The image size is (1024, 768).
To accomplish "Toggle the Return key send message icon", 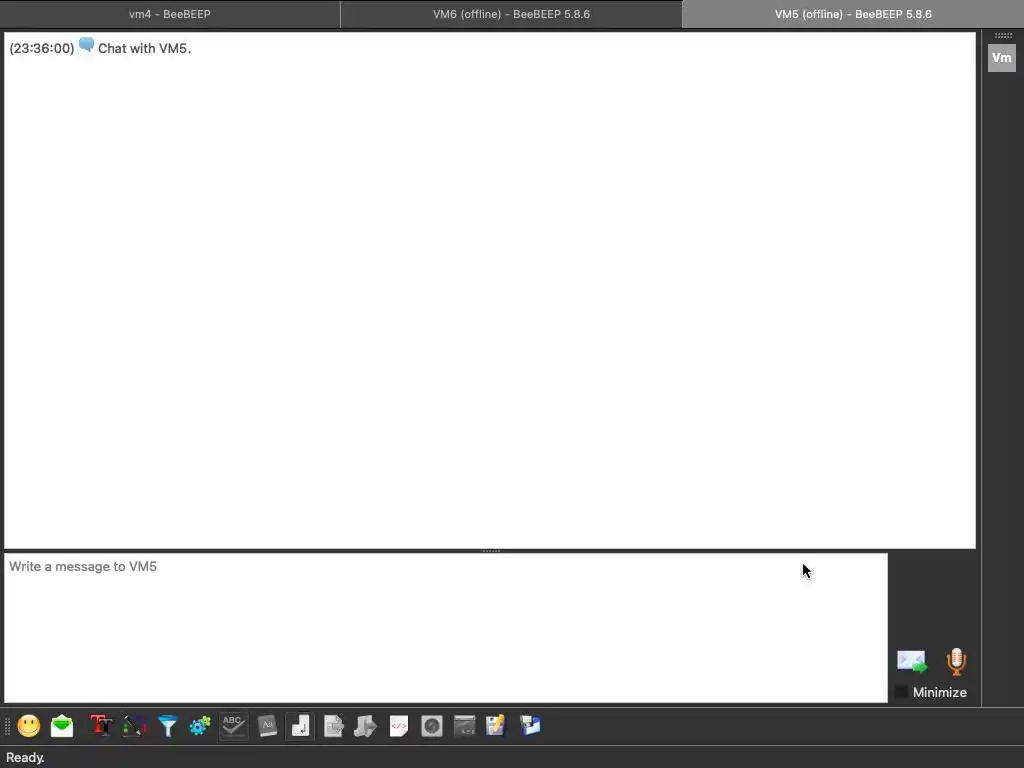I will pyautogui.click(x=300, y=726).
